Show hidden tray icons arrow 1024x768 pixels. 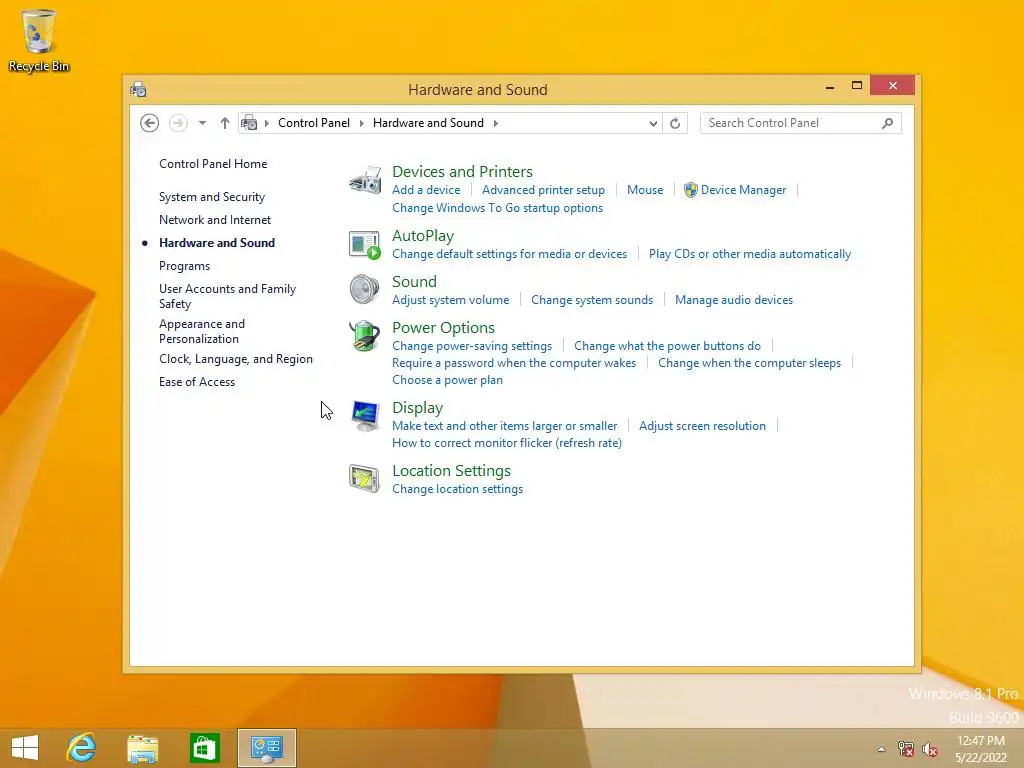point(882,749)
